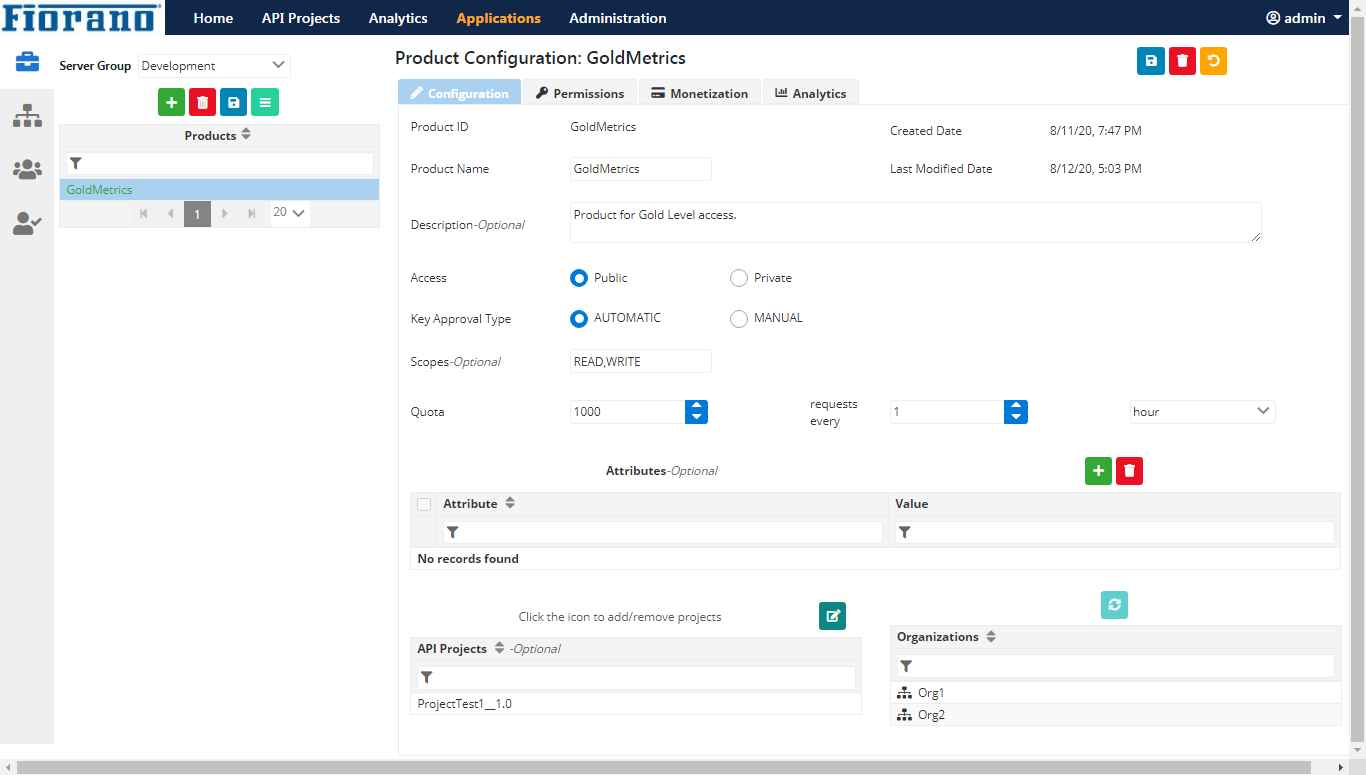This screenshot has width=1366, height=775.
Task: Sort the Attribute column
Action: point(510,503)
